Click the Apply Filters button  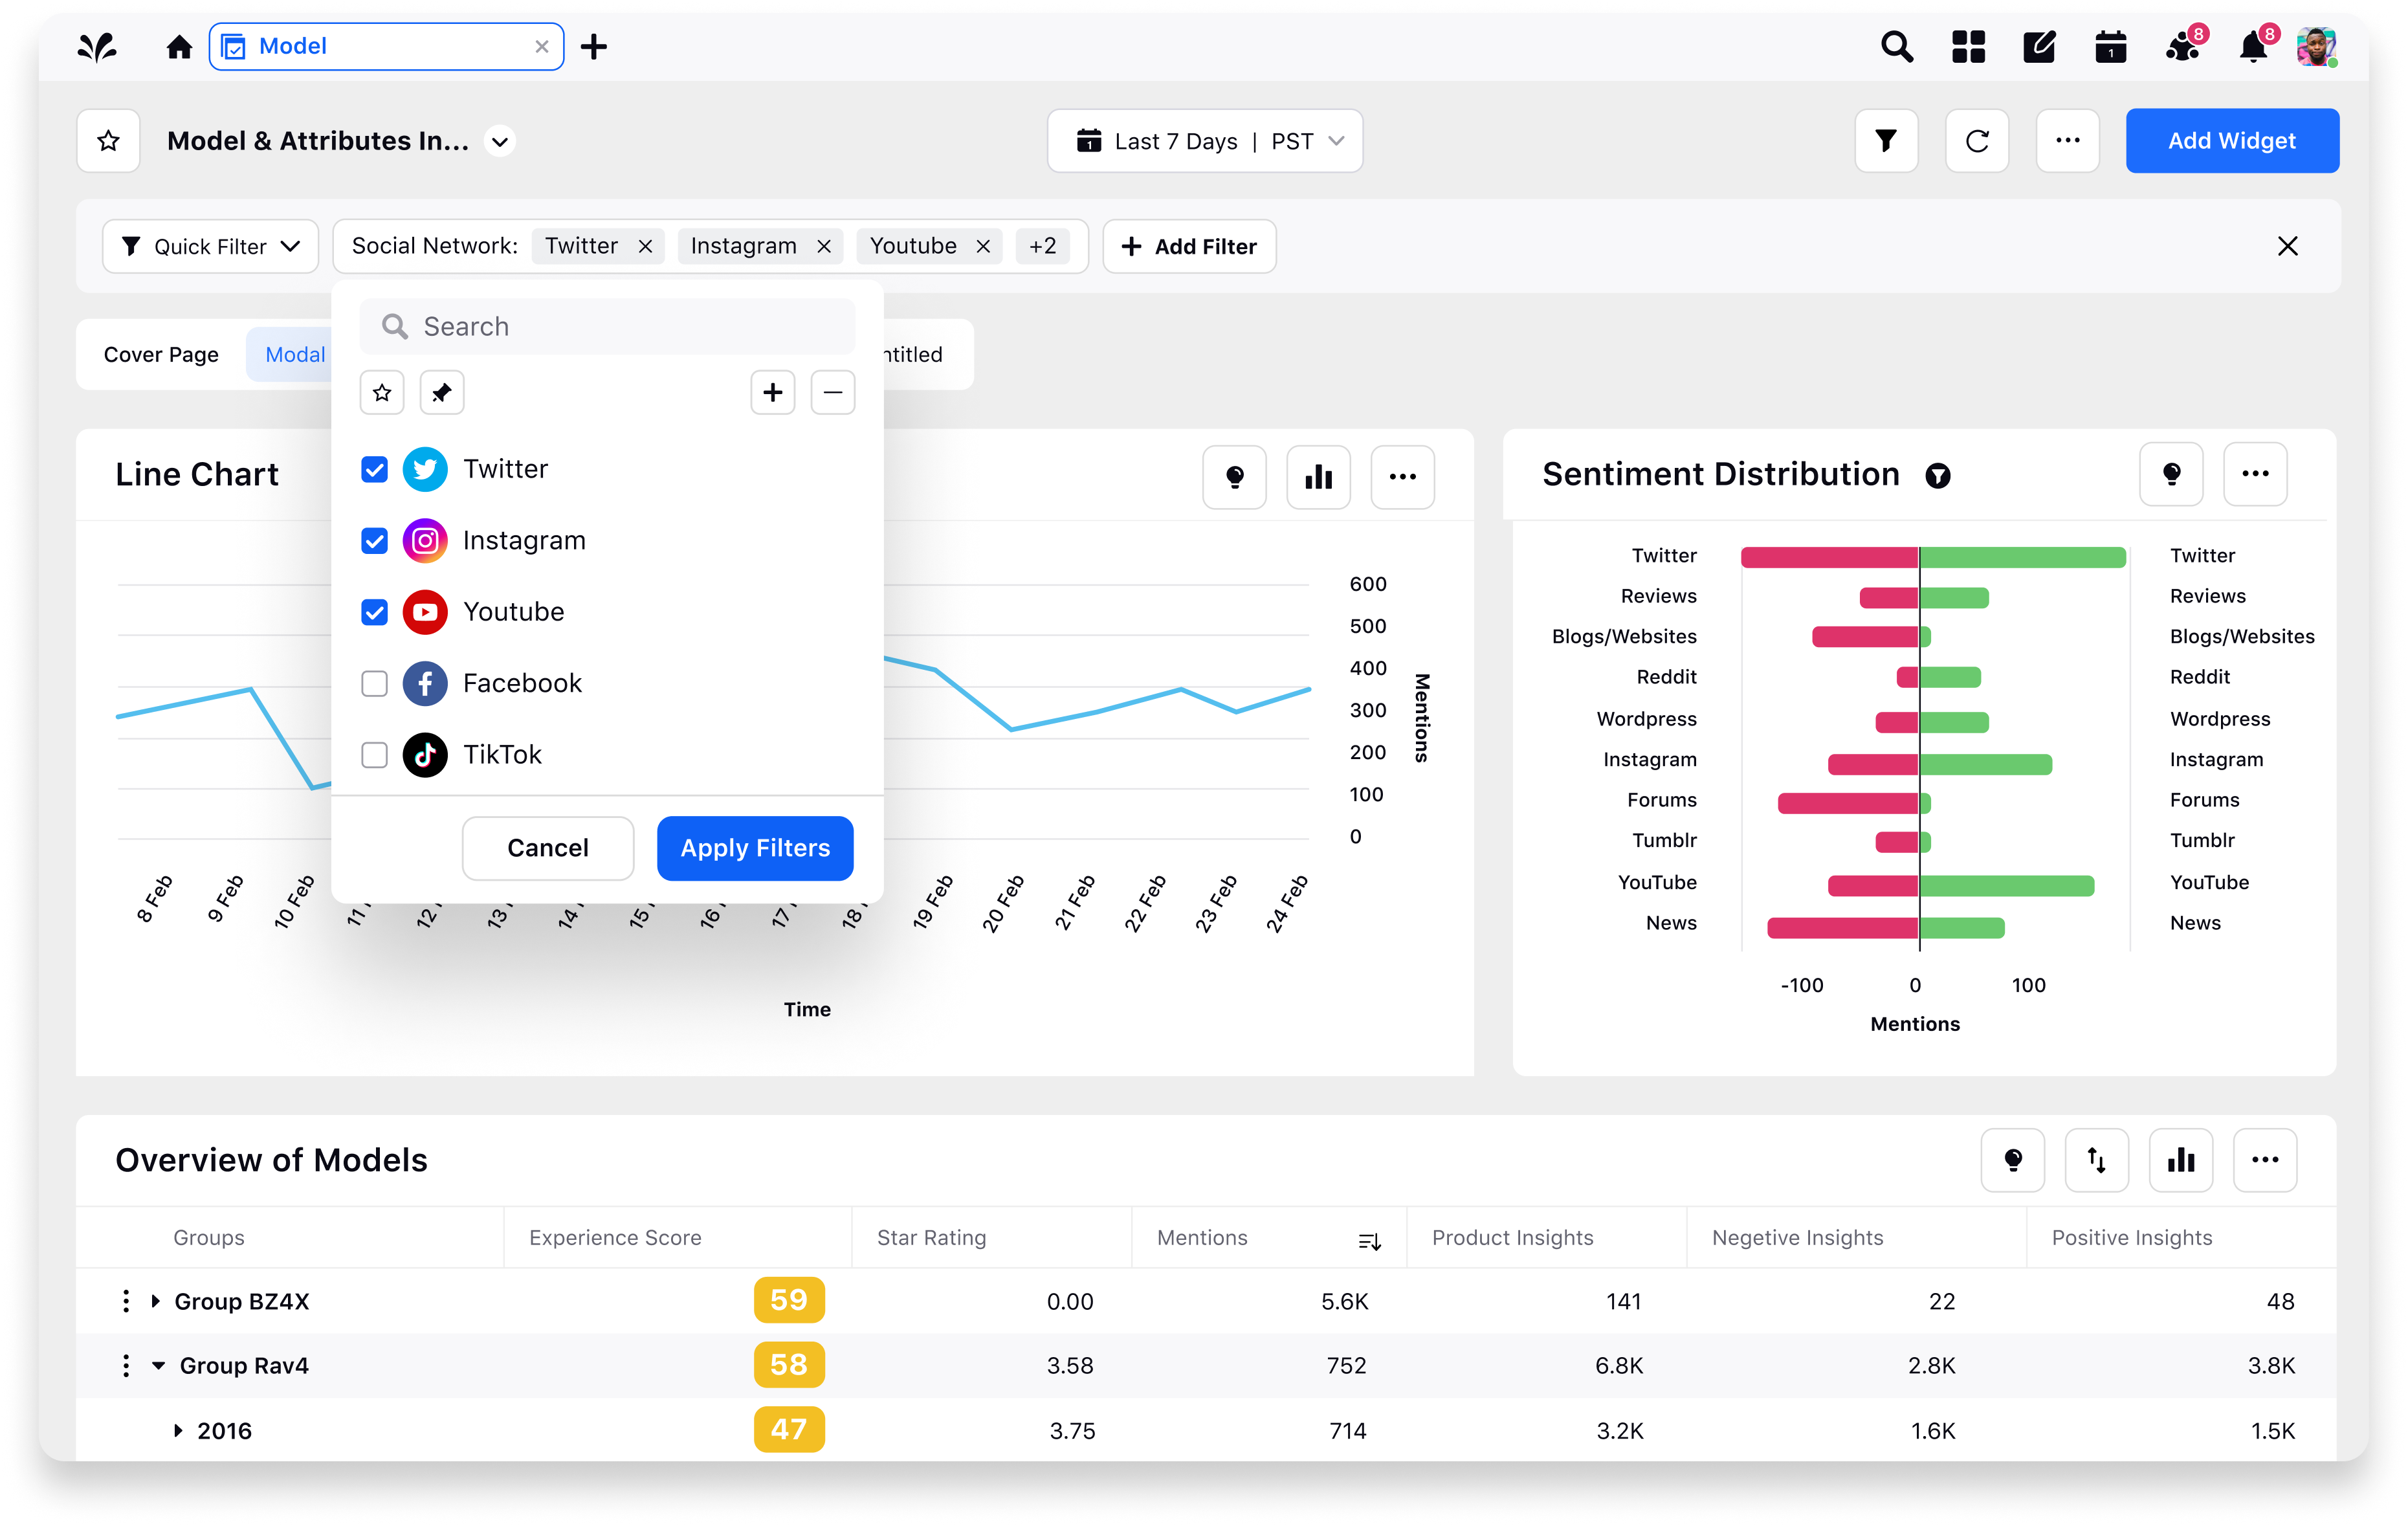754,848
